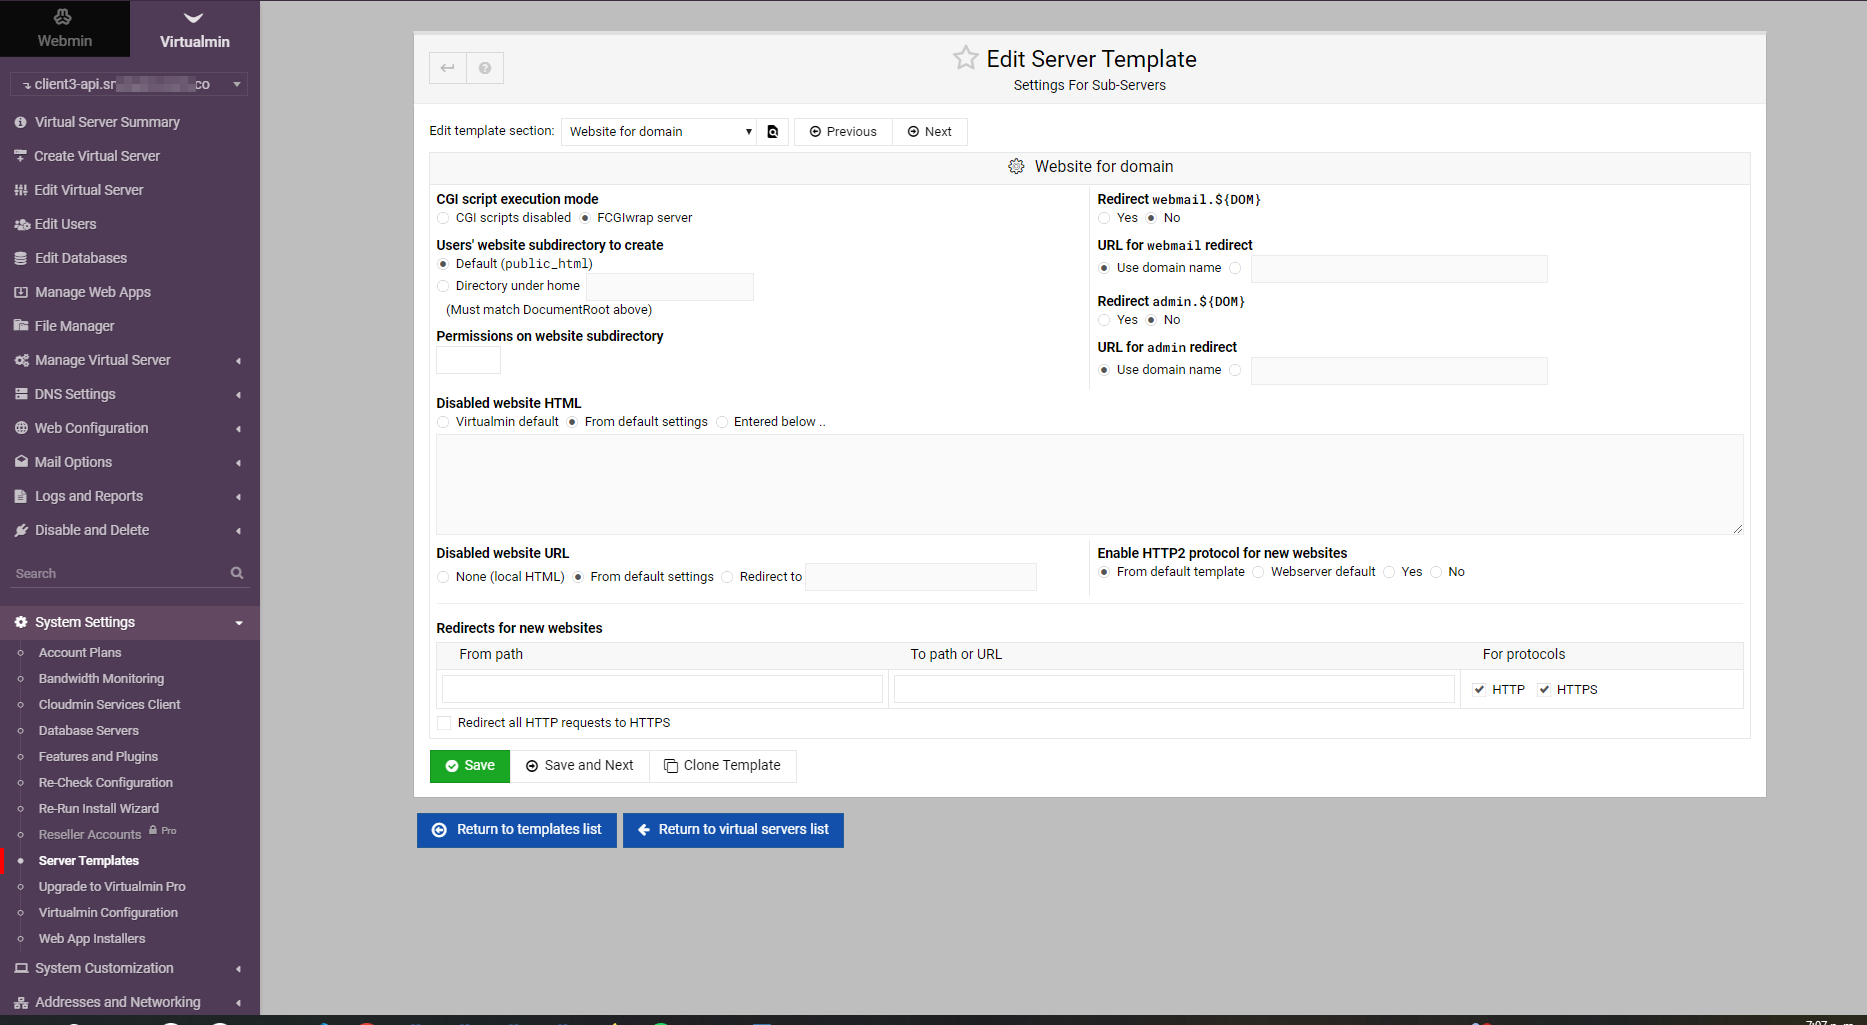Click the Clone Template button
Image resolution: width=1867 pixels, height=1025 pixels.
722,765
